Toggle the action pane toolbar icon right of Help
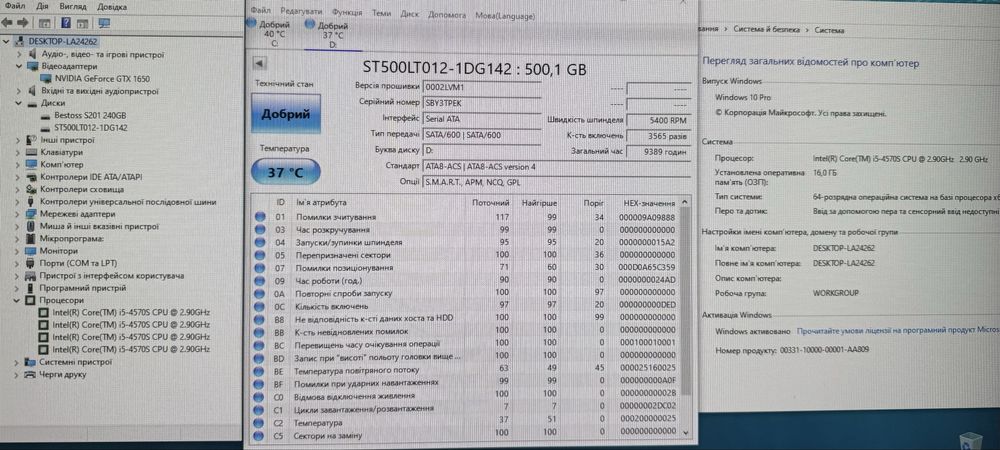The height and width of the screenshot is (450, 1000). (82, 24)
